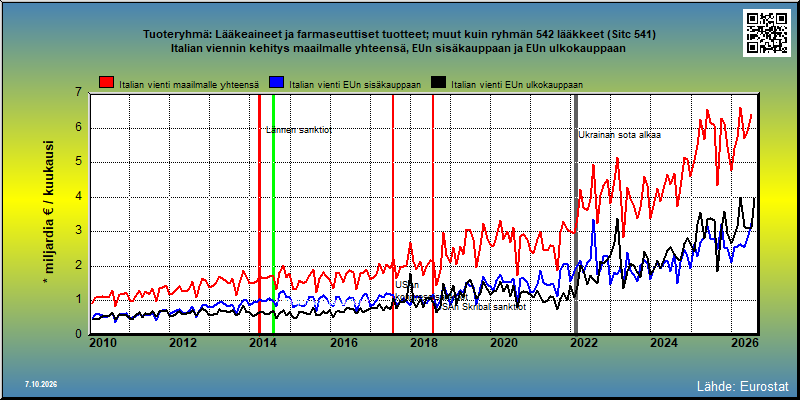Click the y-axis value 7
The width and height of the screenshot is (800, 400).
point(78,93)
